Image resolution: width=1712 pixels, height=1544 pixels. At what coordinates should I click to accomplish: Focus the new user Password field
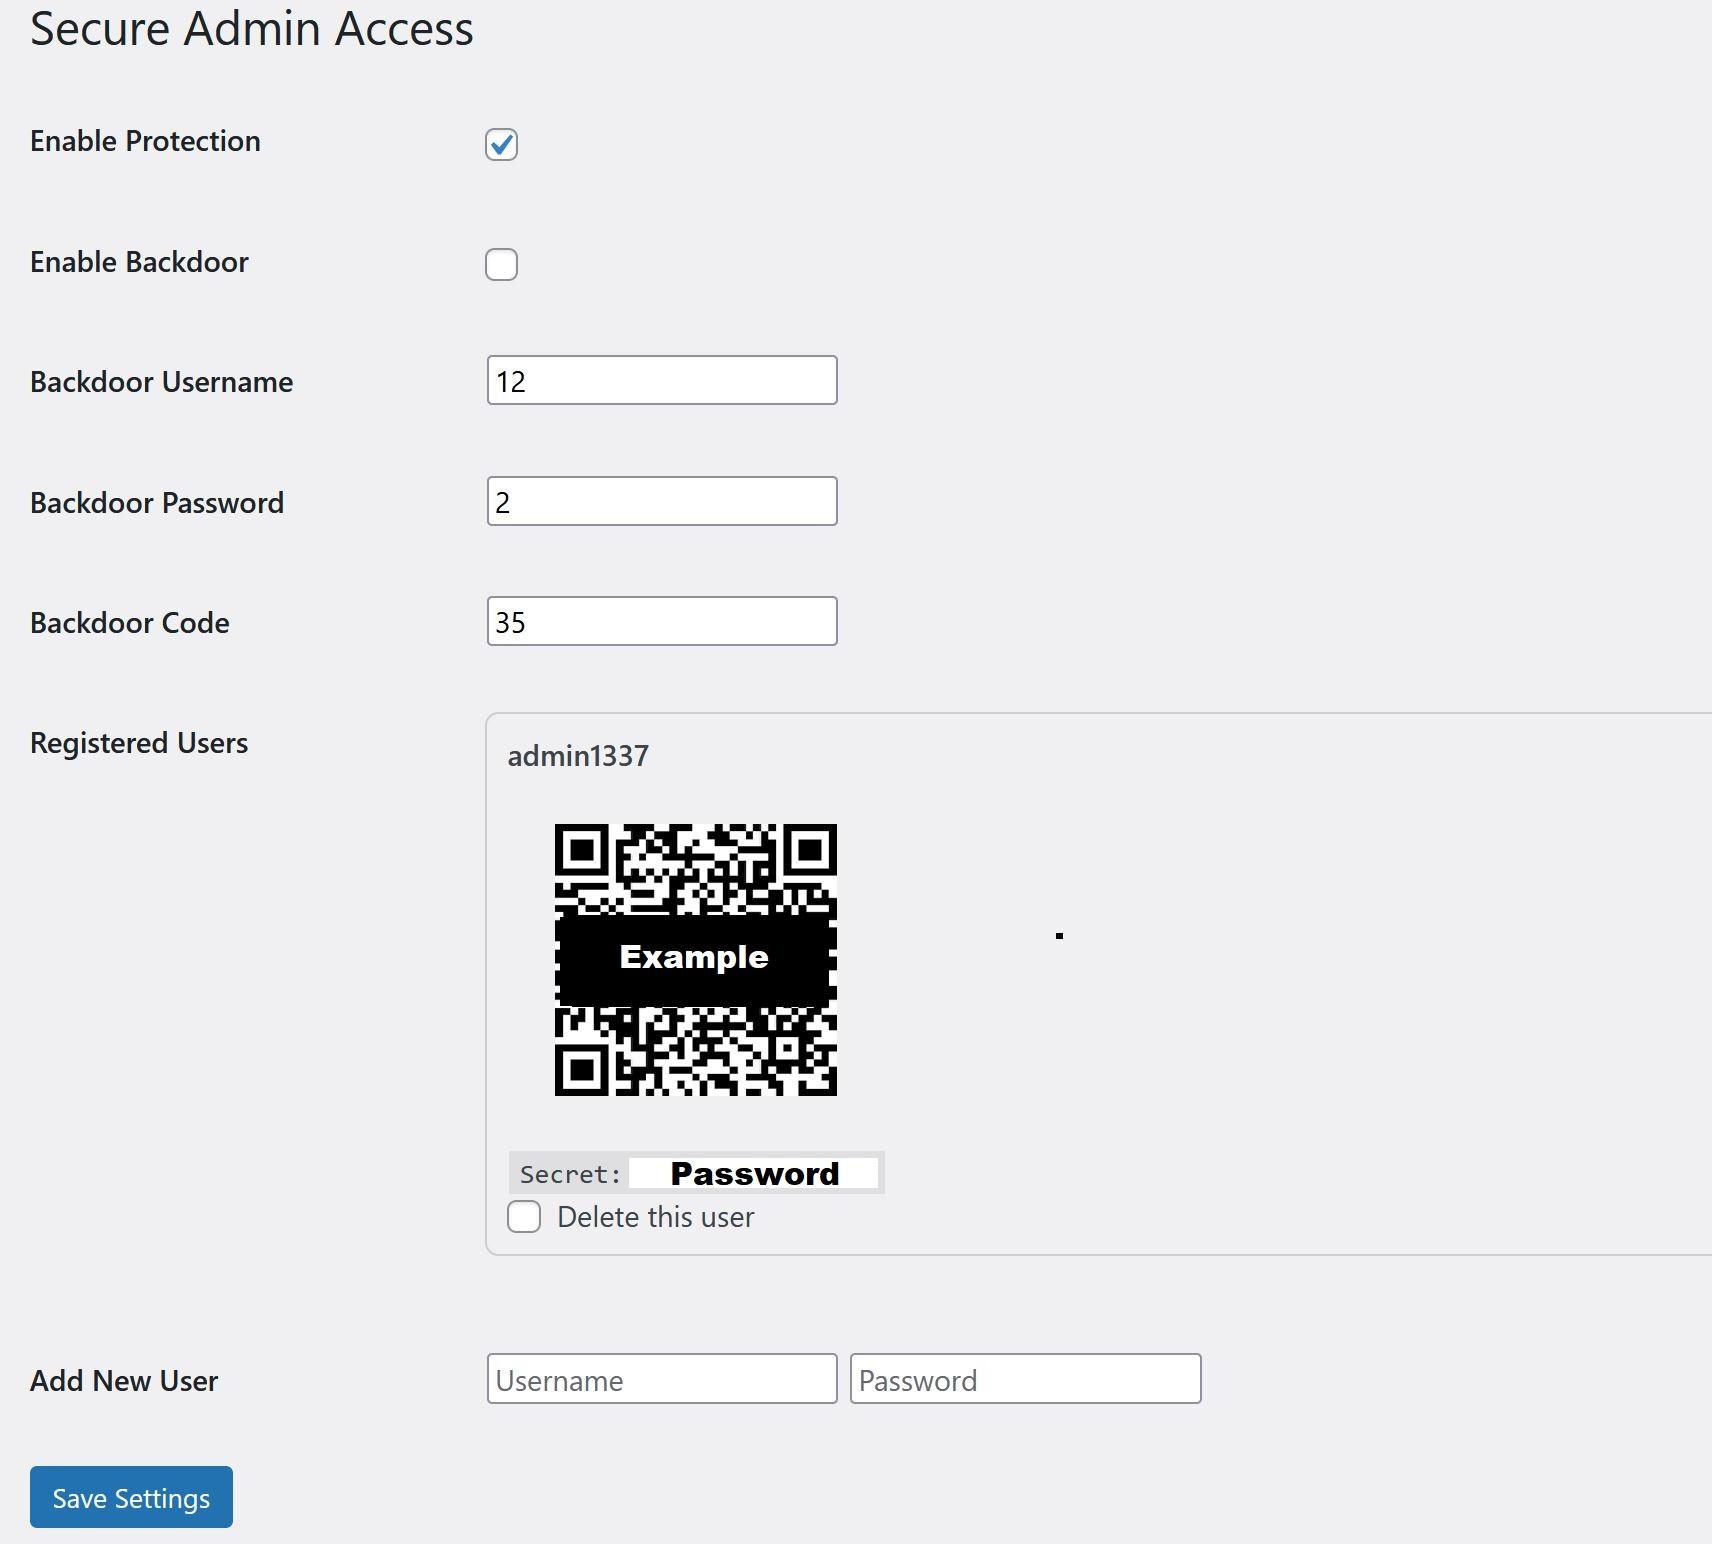(x=1024, y=1379)
